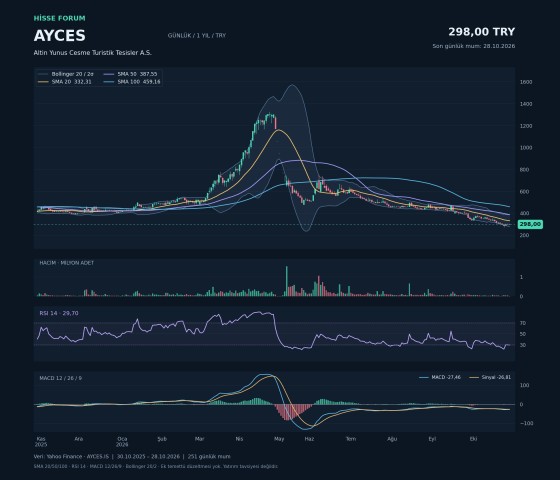
Task: Click the blue MACD legend line swatch
Action: [424, 377]
